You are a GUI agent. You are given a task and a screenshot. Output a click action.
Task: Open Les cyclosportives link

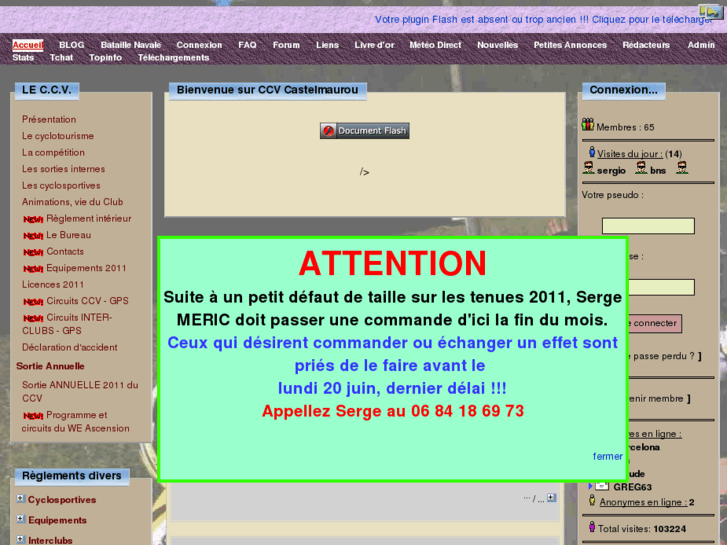61,186
